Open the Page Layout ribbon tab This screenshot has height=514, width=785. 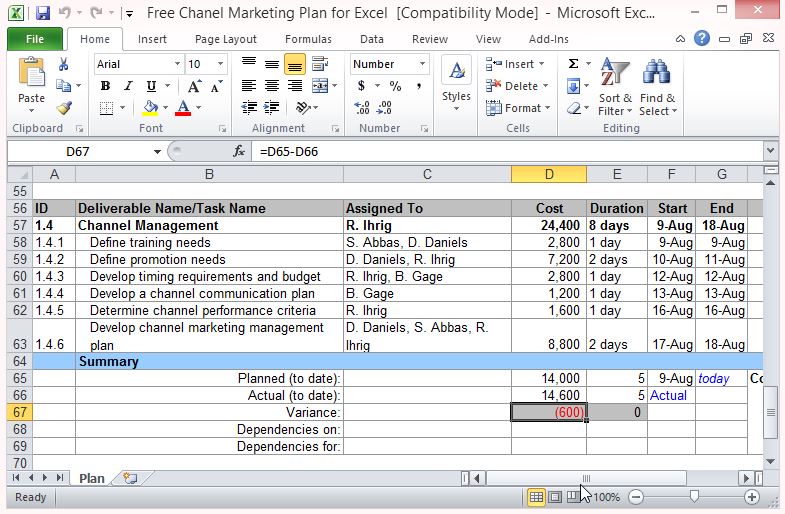tap(226, 39)
